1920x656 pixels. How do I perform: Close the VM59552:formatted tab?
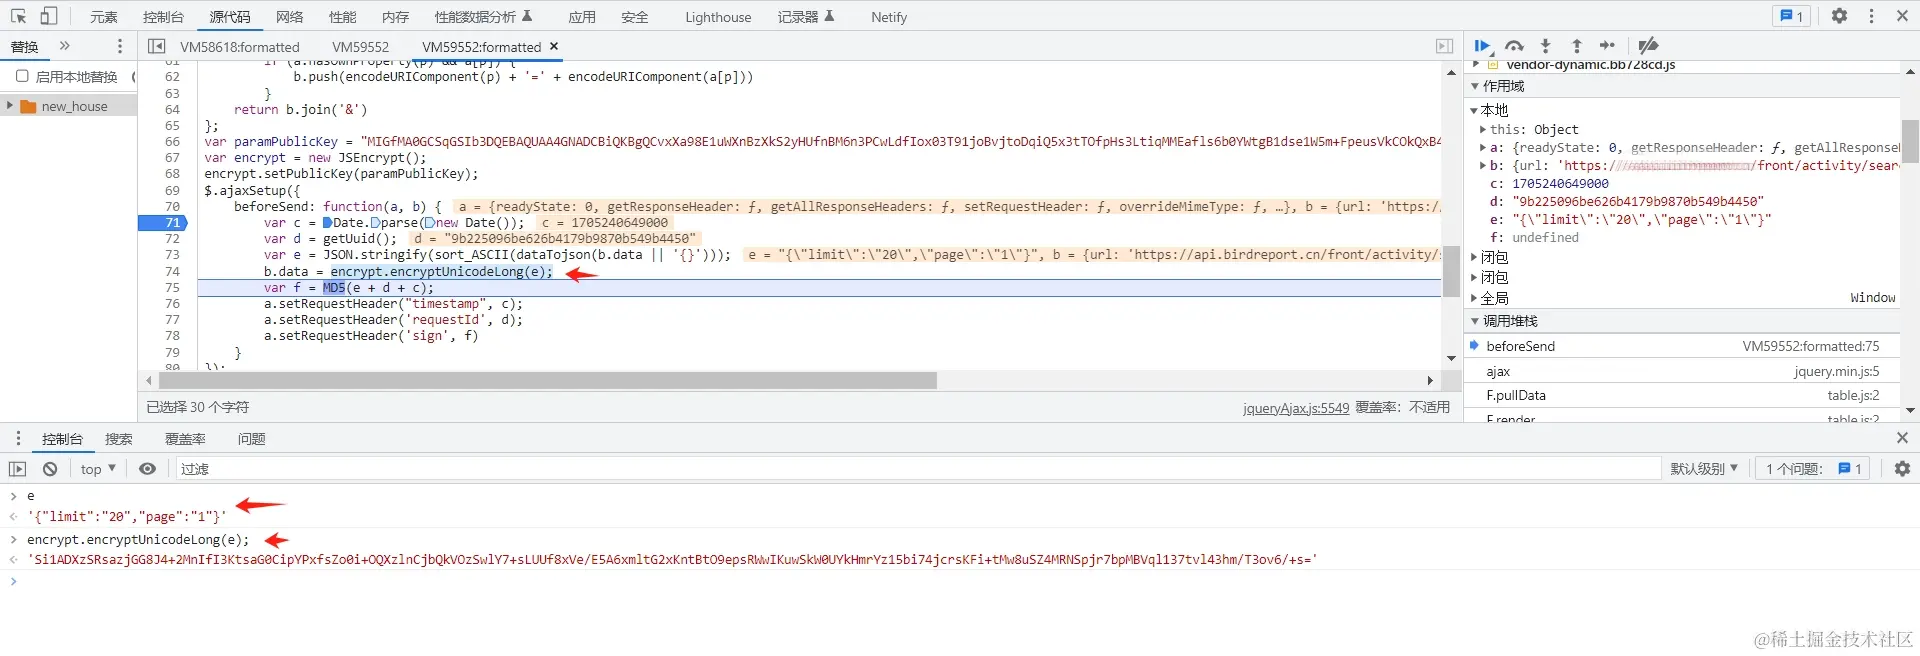(554, 46)
